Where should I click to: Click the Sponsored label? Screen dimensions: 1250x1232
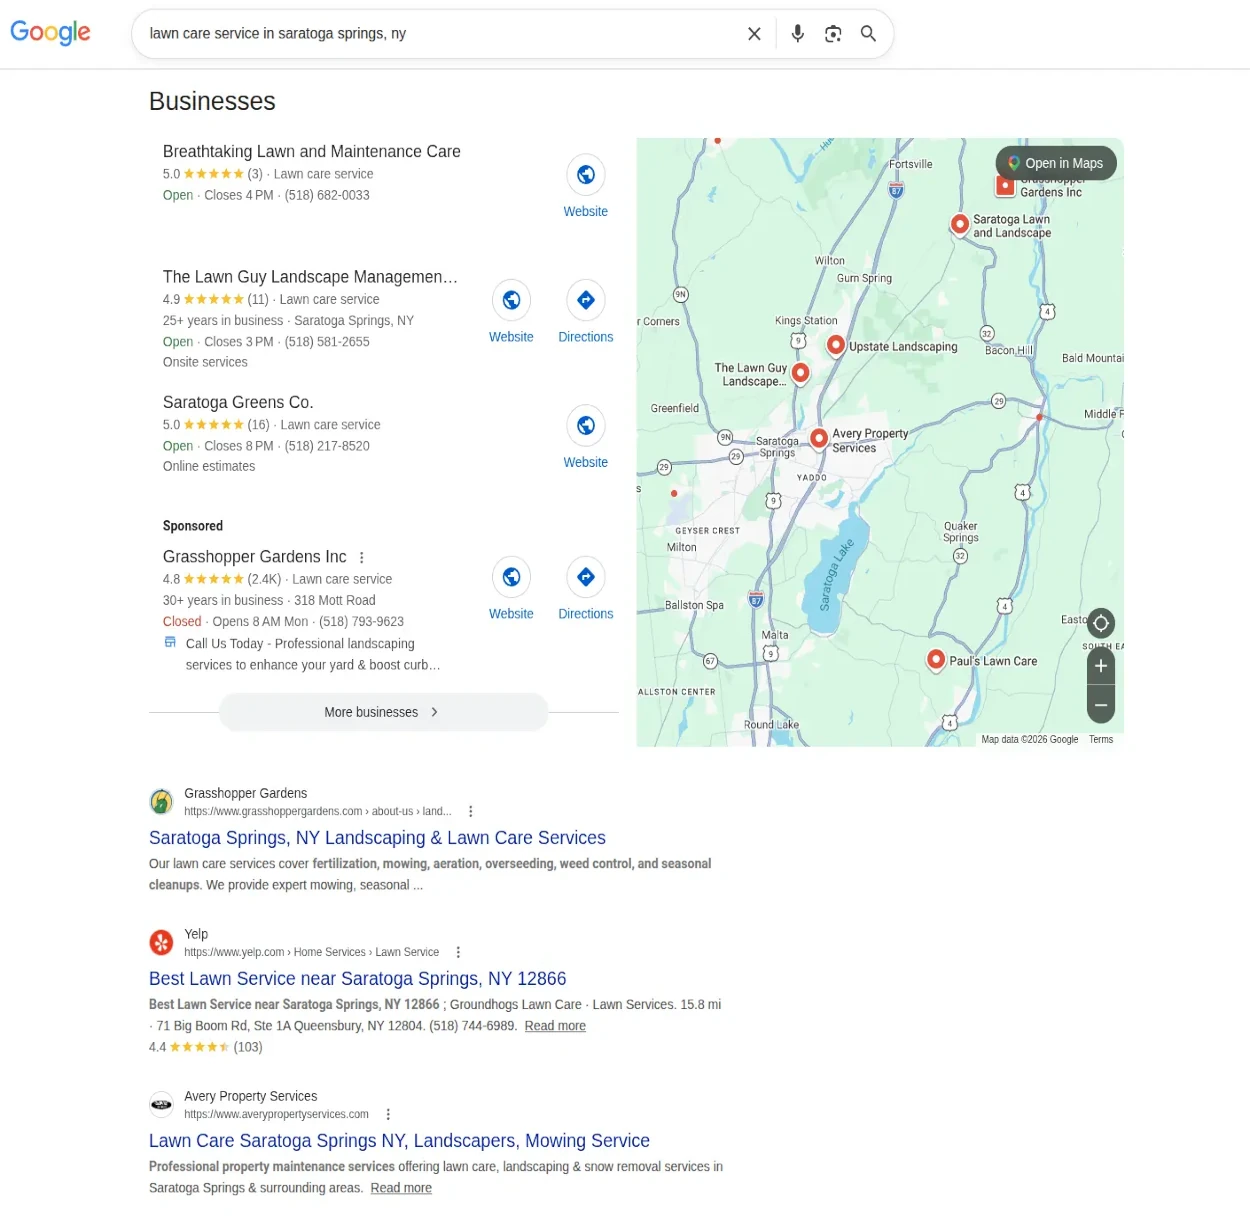pos(193,526)
